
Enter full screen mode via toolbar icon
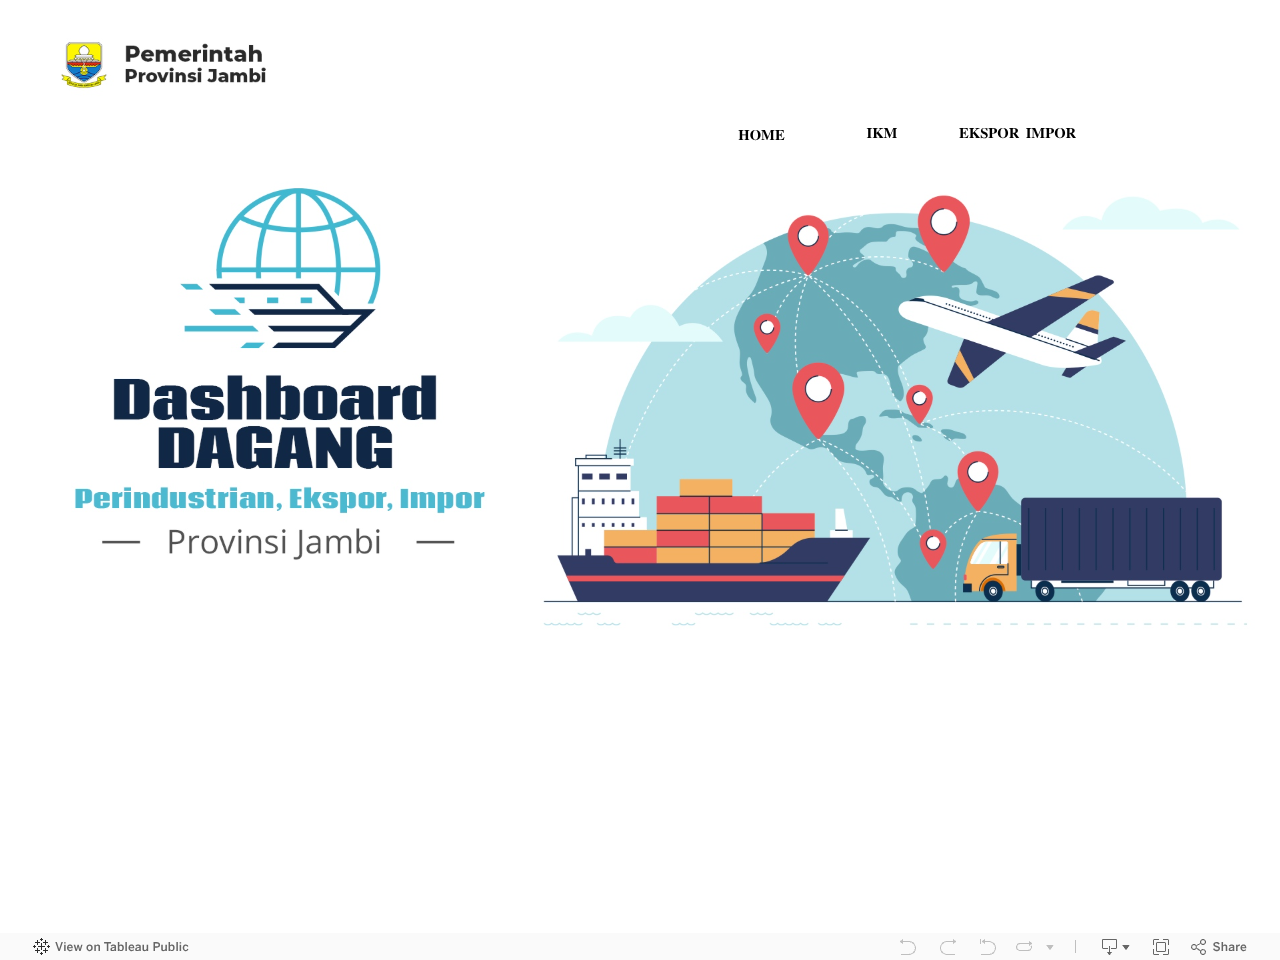tap(1161, 947)
